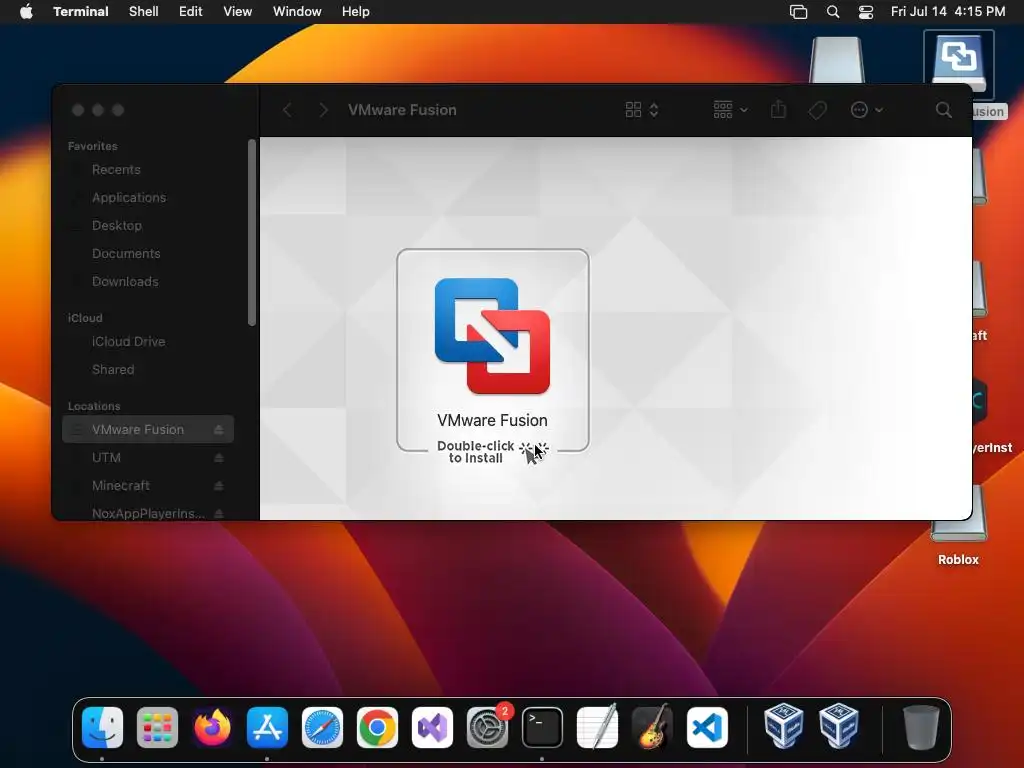This screenshot has height=768, width=1024.
Task: Open the More actions ellipsis menu
Action: tap(867, 110)
